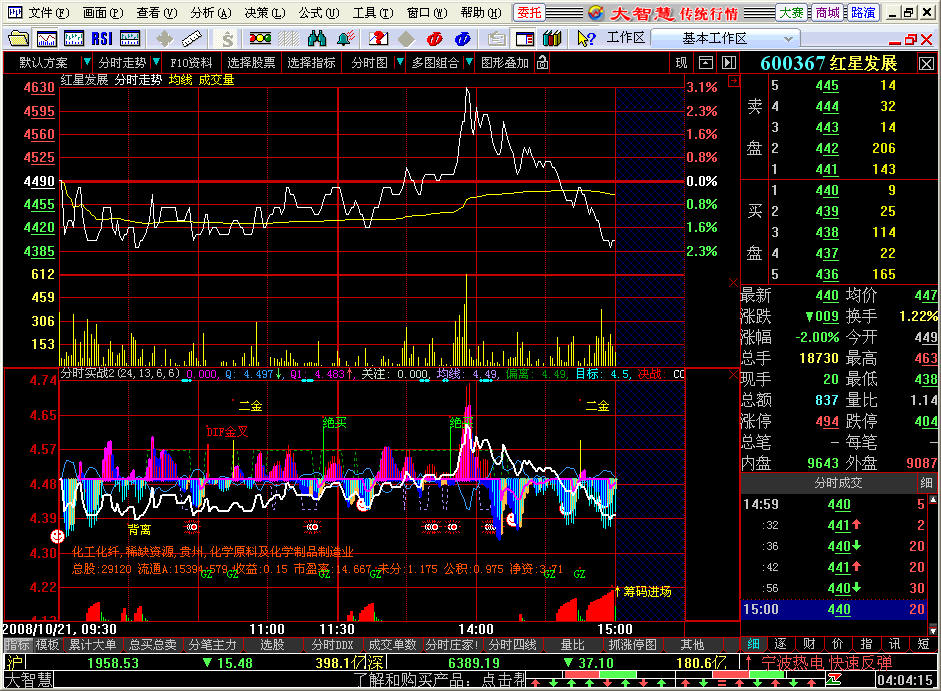Click the books library toolbar icon
This screenshot has width=941, height=691.
point(552,39)
